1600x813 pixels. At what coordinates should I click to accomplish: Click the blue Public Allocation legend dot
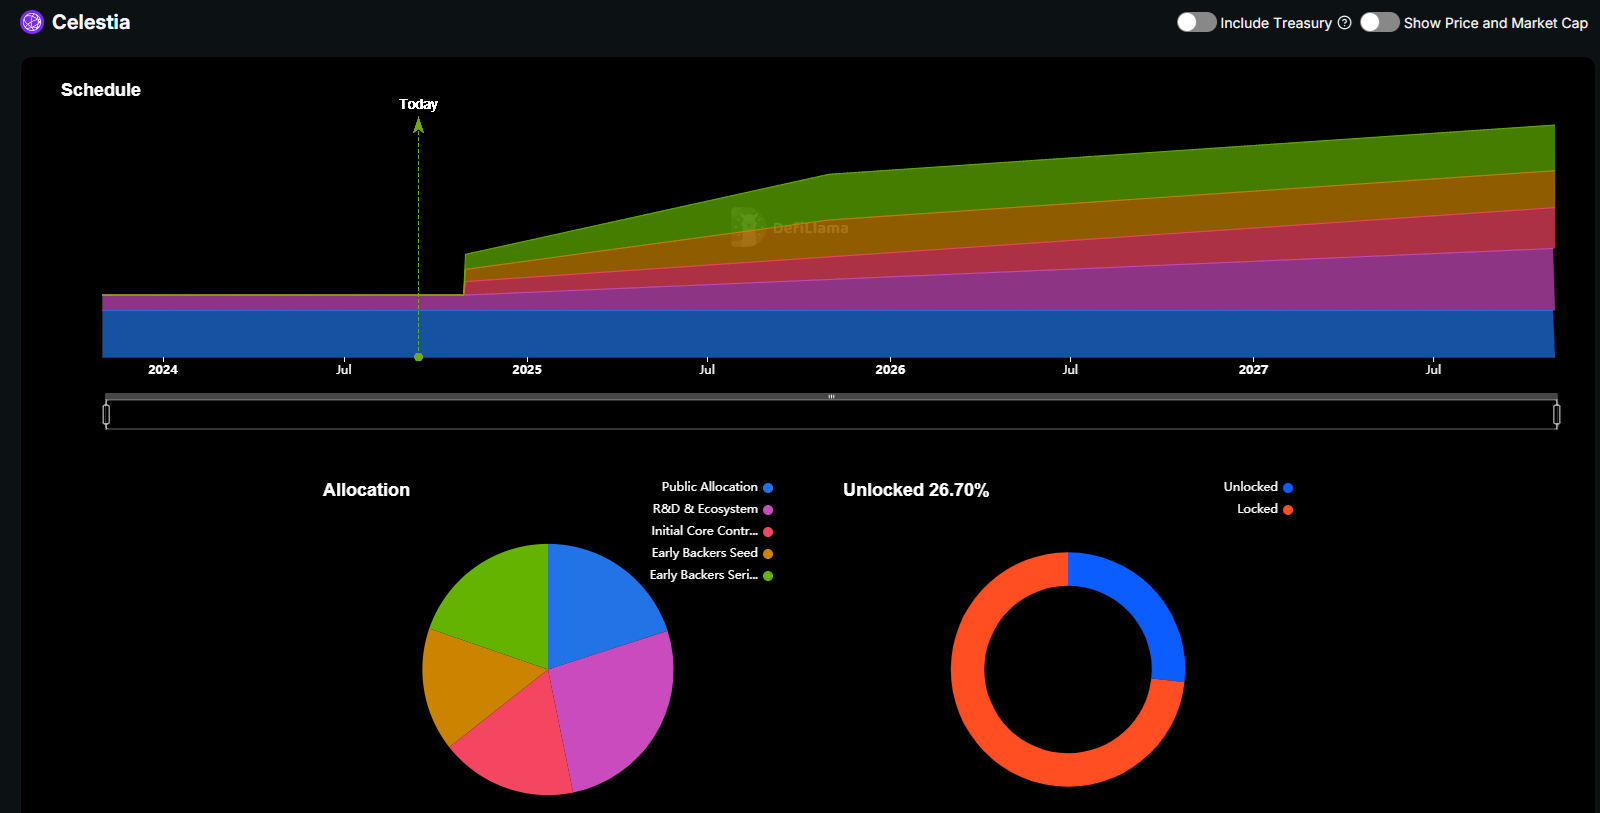pos(768,488)
